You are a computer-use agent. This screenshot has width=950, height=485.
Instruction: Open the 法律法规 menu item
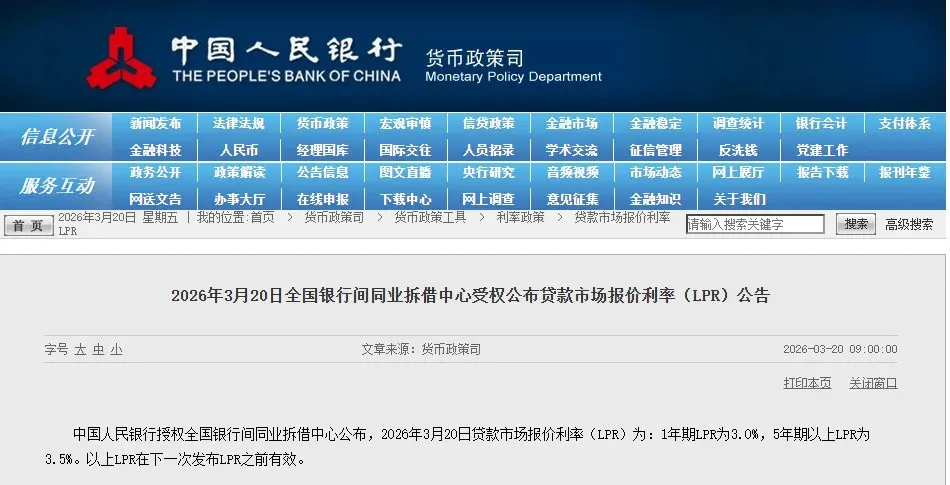pyautogui.click(x=239, y=124)
